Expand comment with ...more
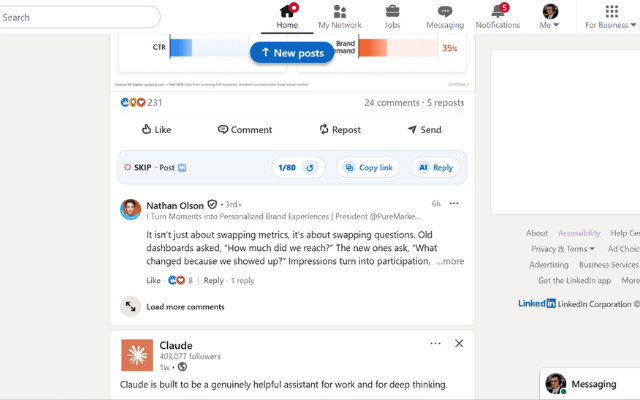The height and width of the screenshot is (400, 640). click(450, 261)
